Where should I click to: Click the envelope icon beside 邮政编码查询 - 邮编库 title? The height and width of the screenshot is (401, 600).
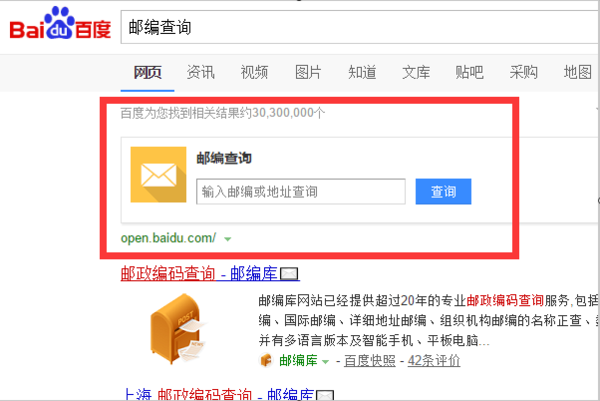289,274
